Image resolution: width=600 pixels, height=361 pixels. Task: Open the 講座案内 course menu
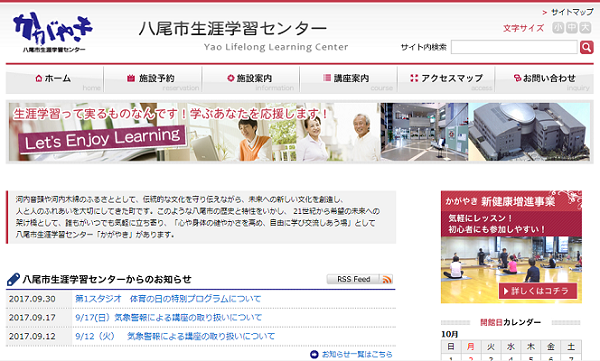(349, 80)
